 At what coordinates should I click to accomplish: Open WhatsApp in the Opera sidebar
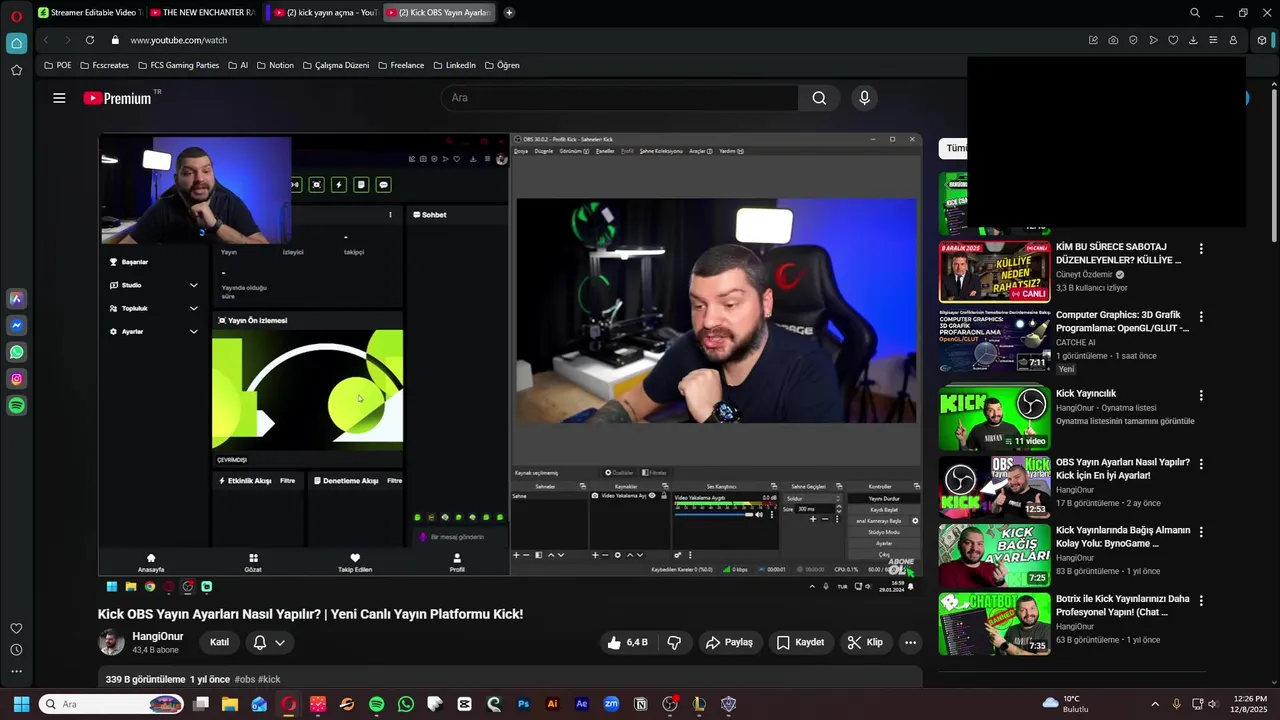(x=16, y=352)
